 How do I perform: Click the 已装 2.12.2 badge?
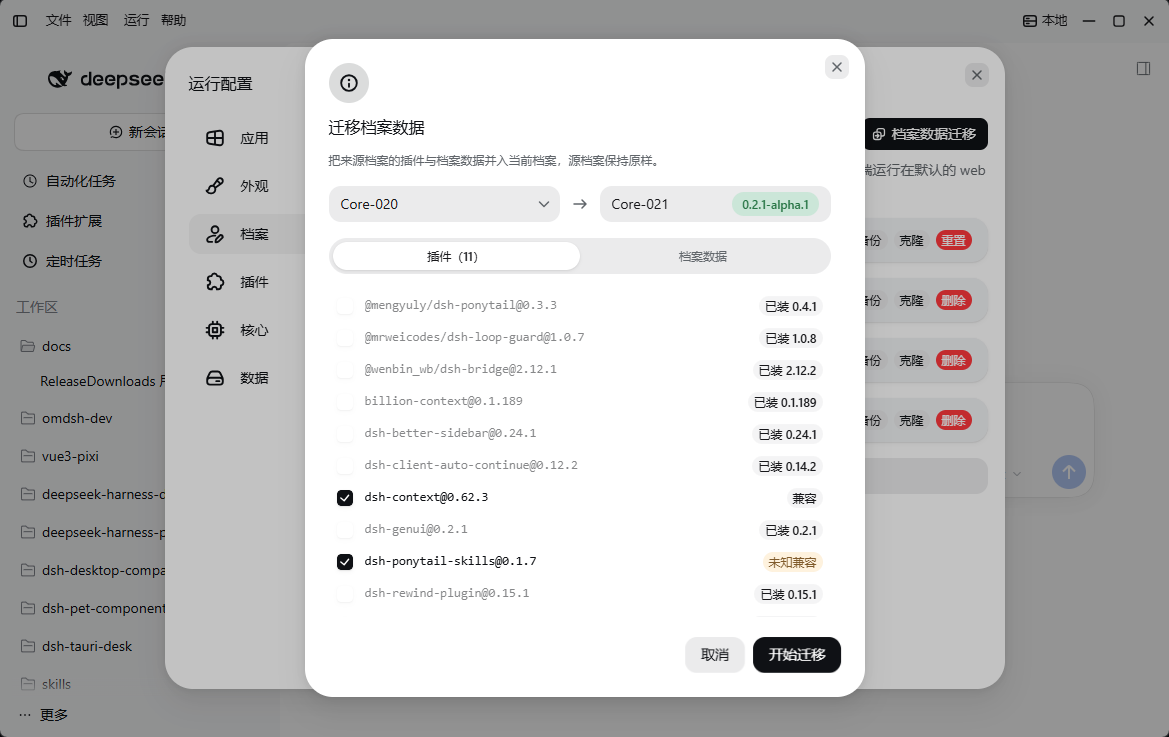tap(787, 370)
